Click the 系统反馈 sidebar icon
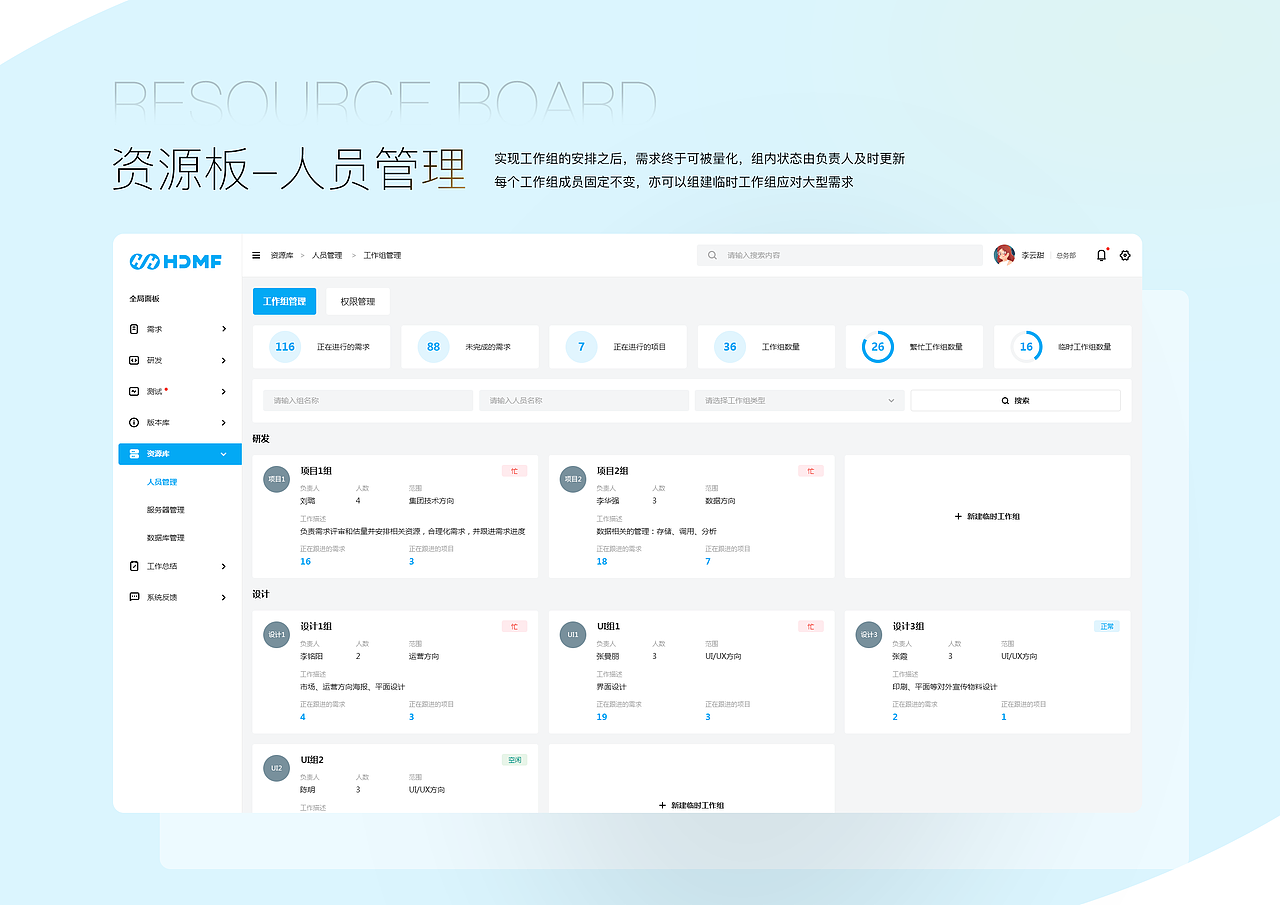This screenshot has height=905, width=1280. coord(134,597)
